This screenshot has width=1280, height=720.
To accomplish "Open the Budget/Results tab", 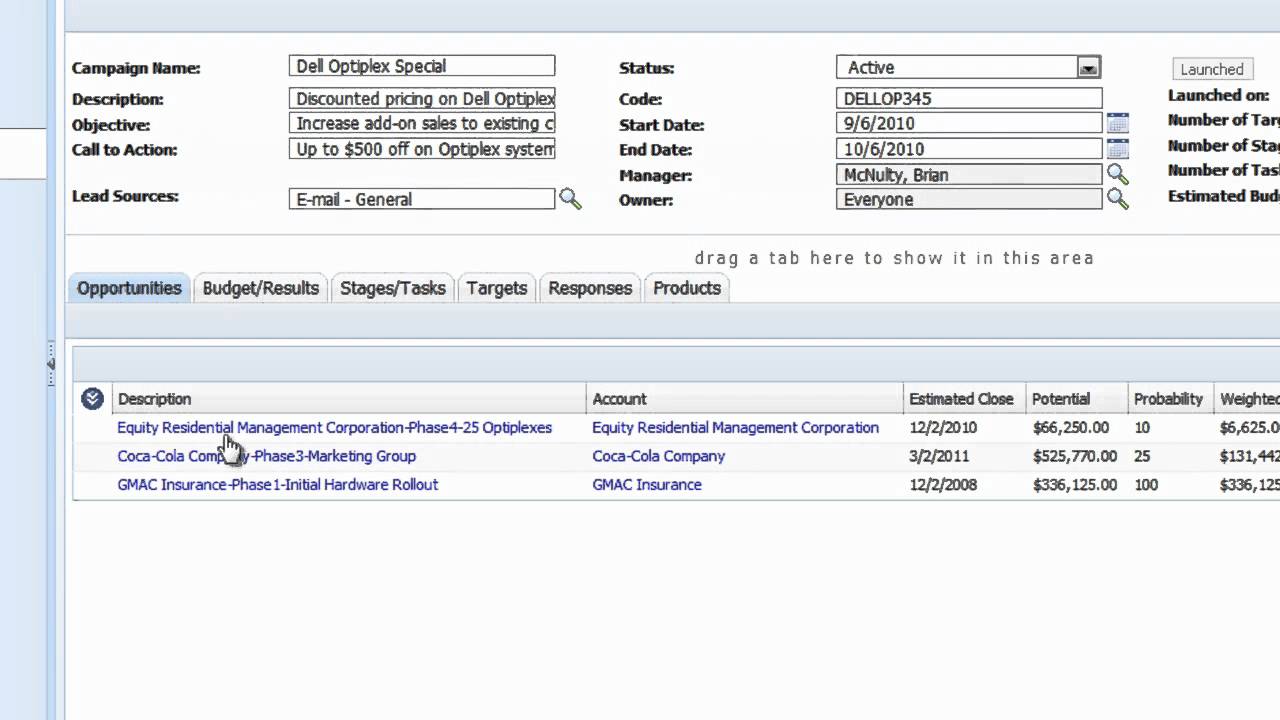I will coord(260,288).
